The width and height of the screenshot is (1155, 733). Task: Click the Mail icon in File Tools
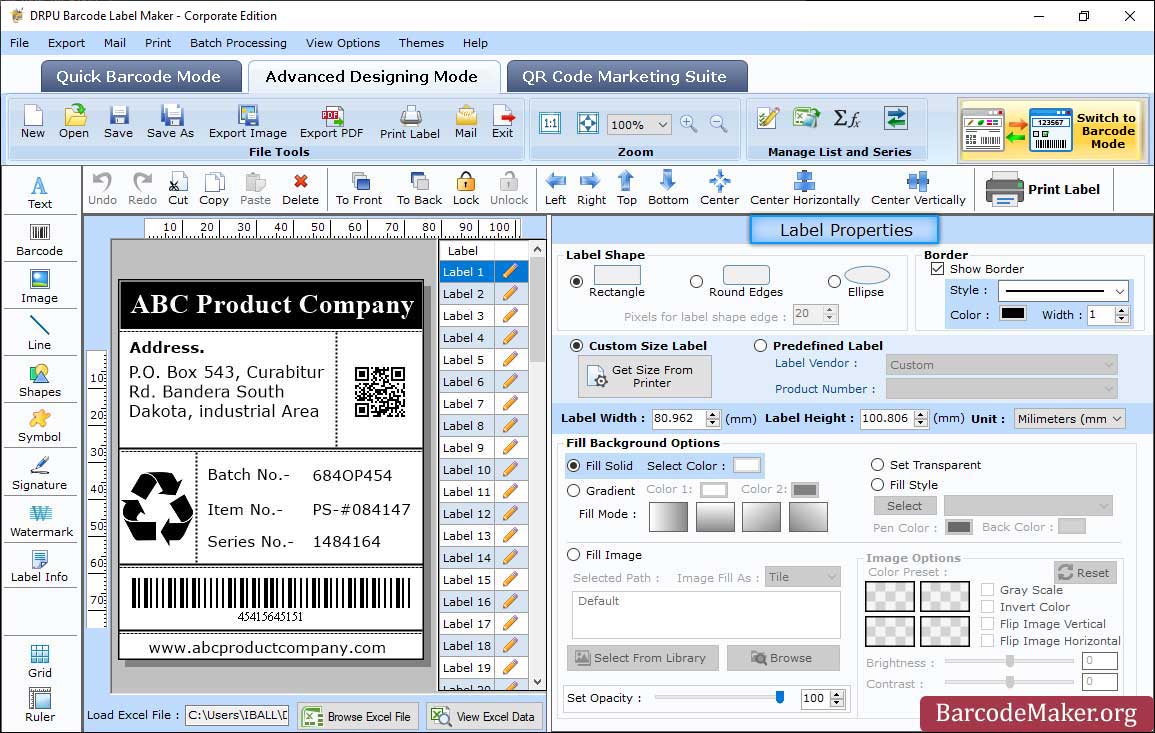click(466, 122)
